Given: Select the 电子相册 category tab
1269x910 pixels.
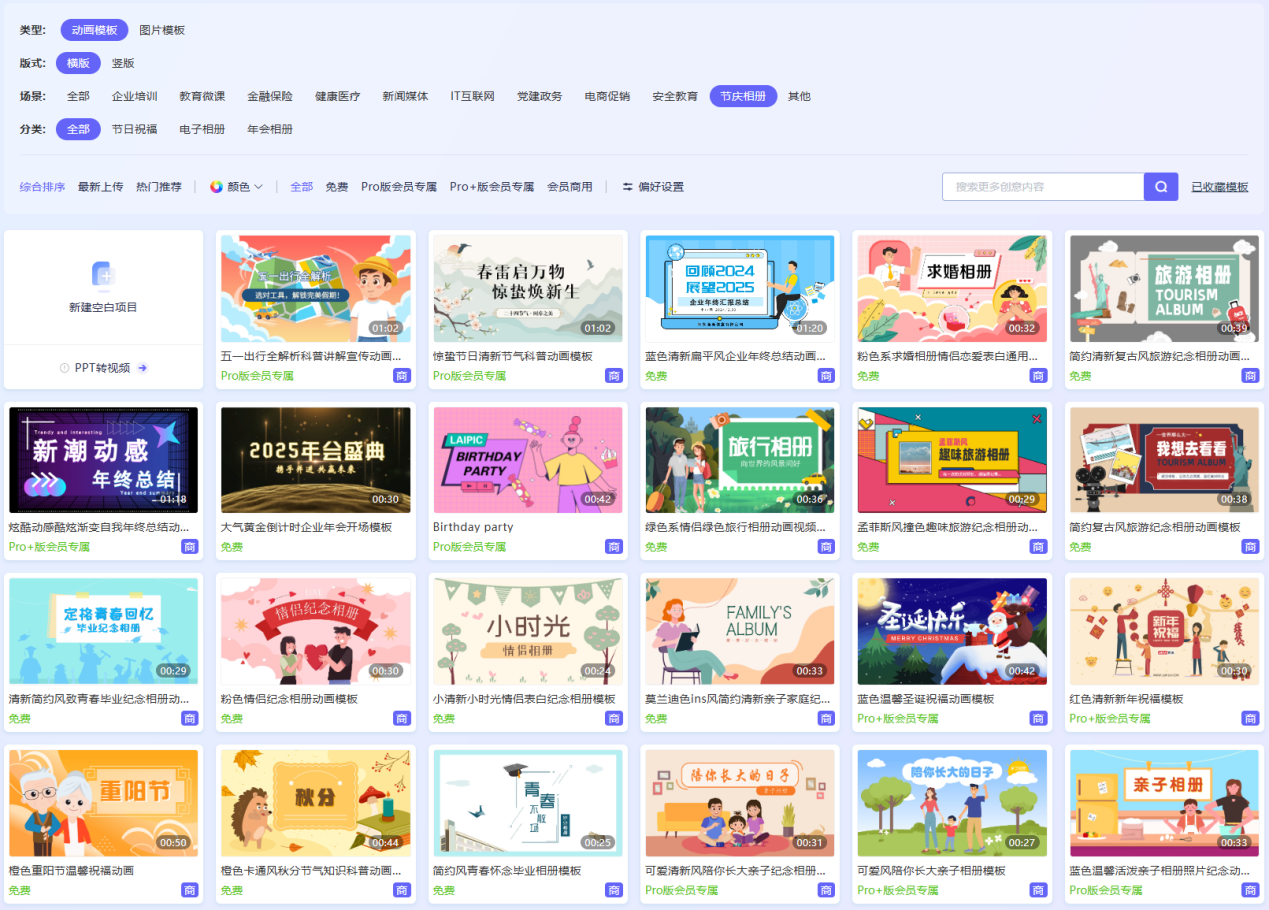Looking at the screenshot, I should point(202,129).
